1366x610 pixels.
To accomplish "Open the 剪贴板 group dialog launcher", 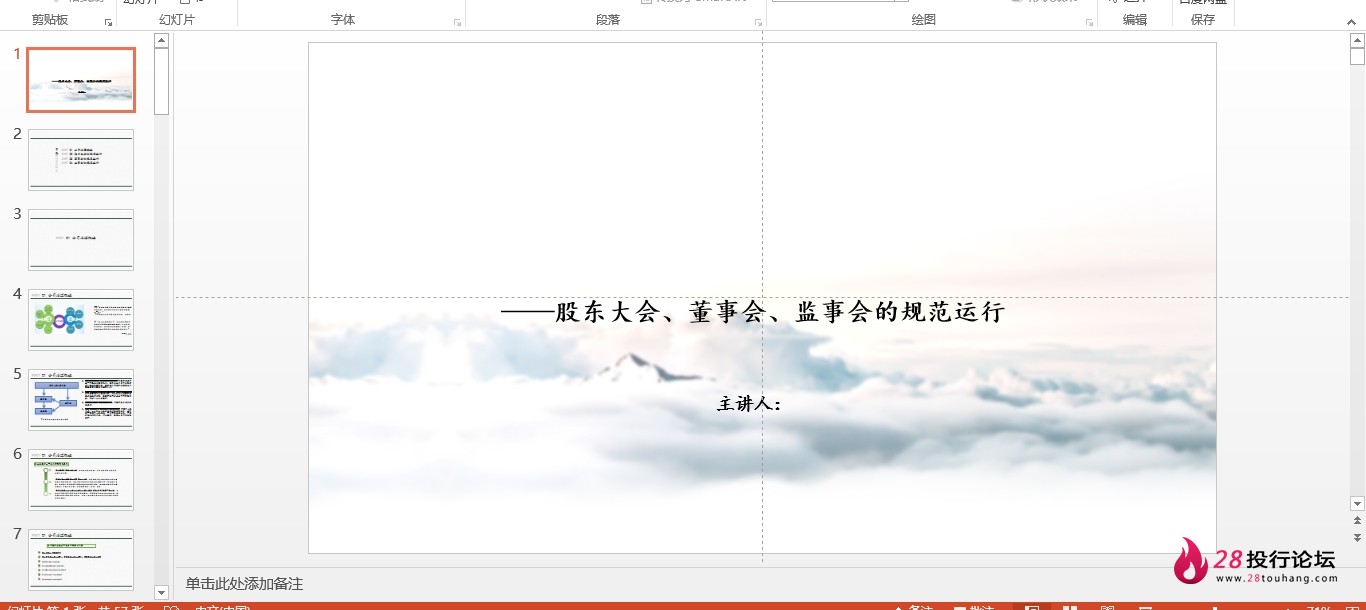I will (x=109, y=22).
